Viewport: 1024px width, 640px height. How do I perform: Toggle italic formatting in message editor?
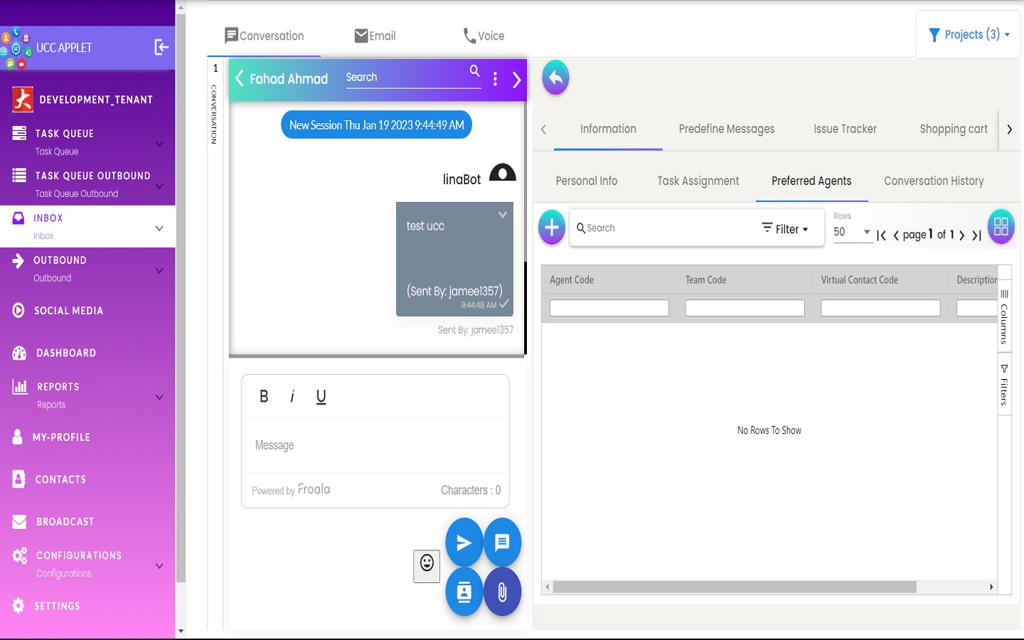pyautogui.click(x=292, y=396)
